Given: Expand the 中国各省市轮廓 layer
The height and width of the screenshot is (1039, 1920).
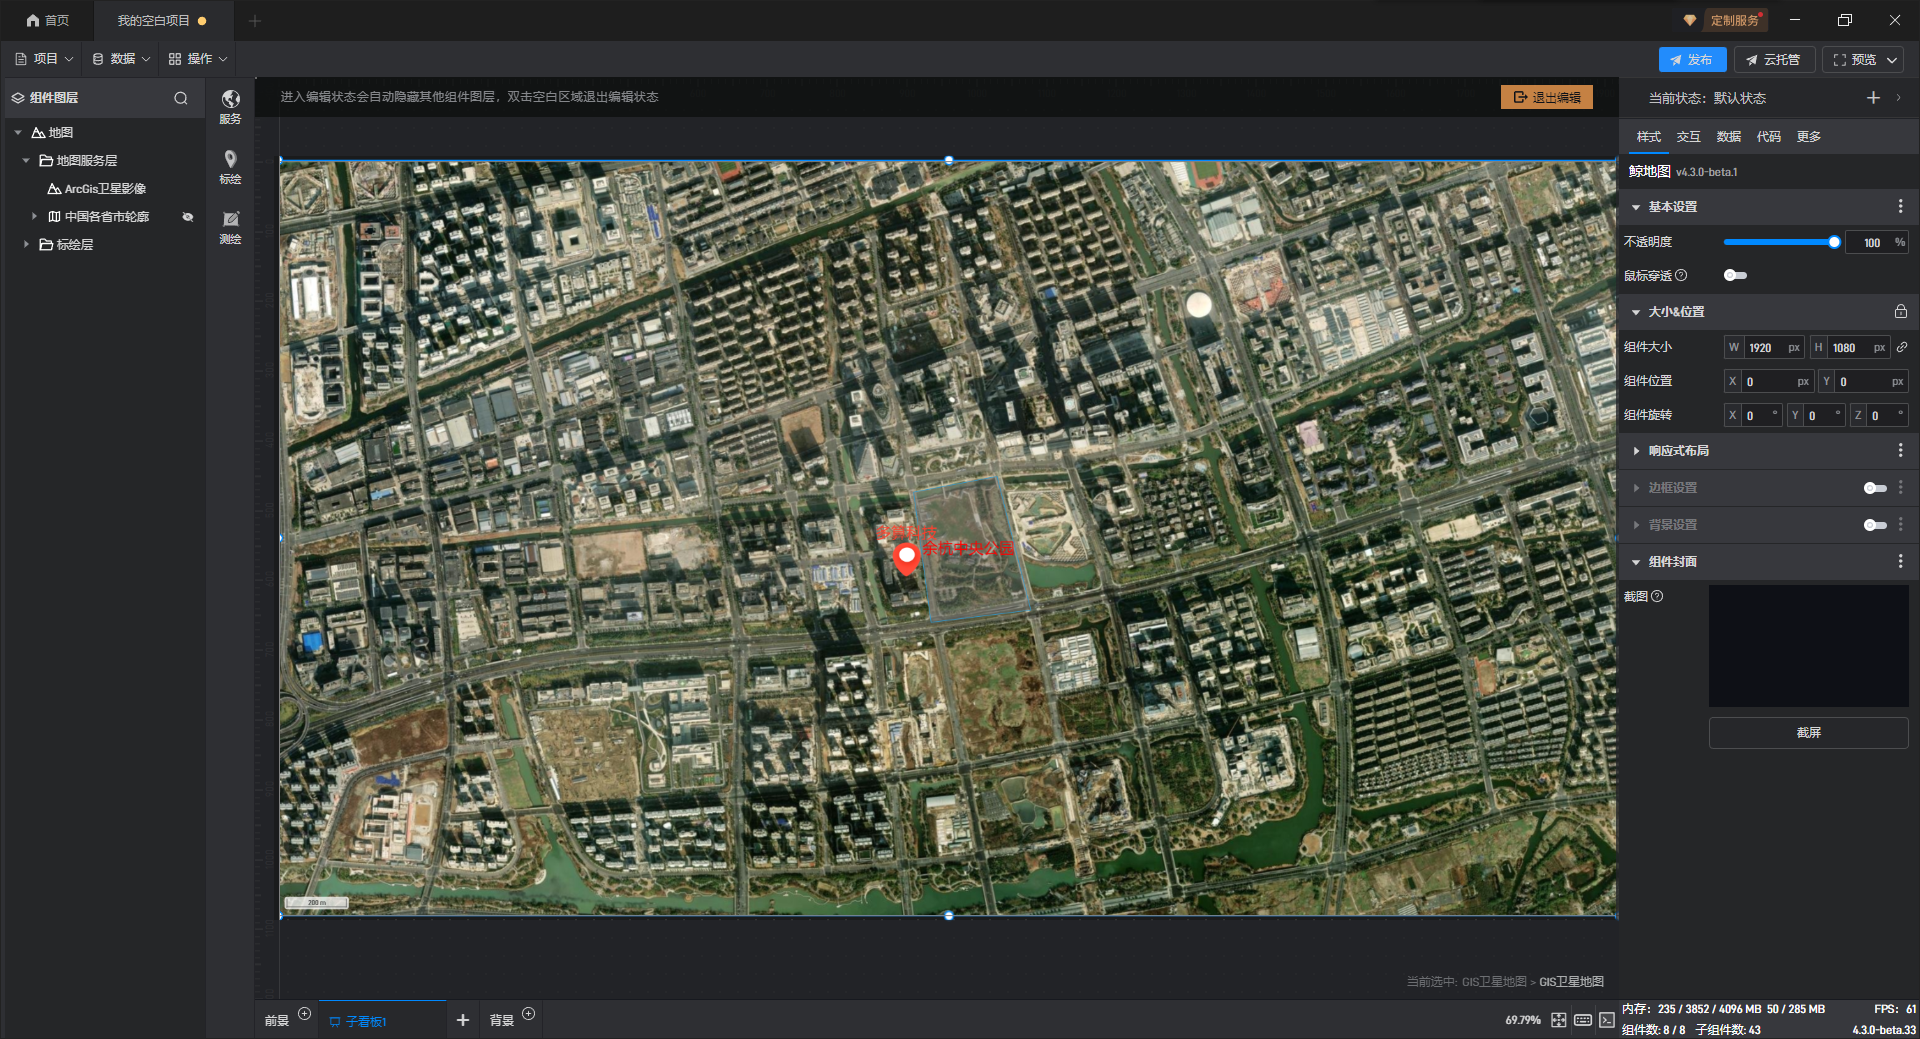Looking at the screenshot, I should (34, 216).
